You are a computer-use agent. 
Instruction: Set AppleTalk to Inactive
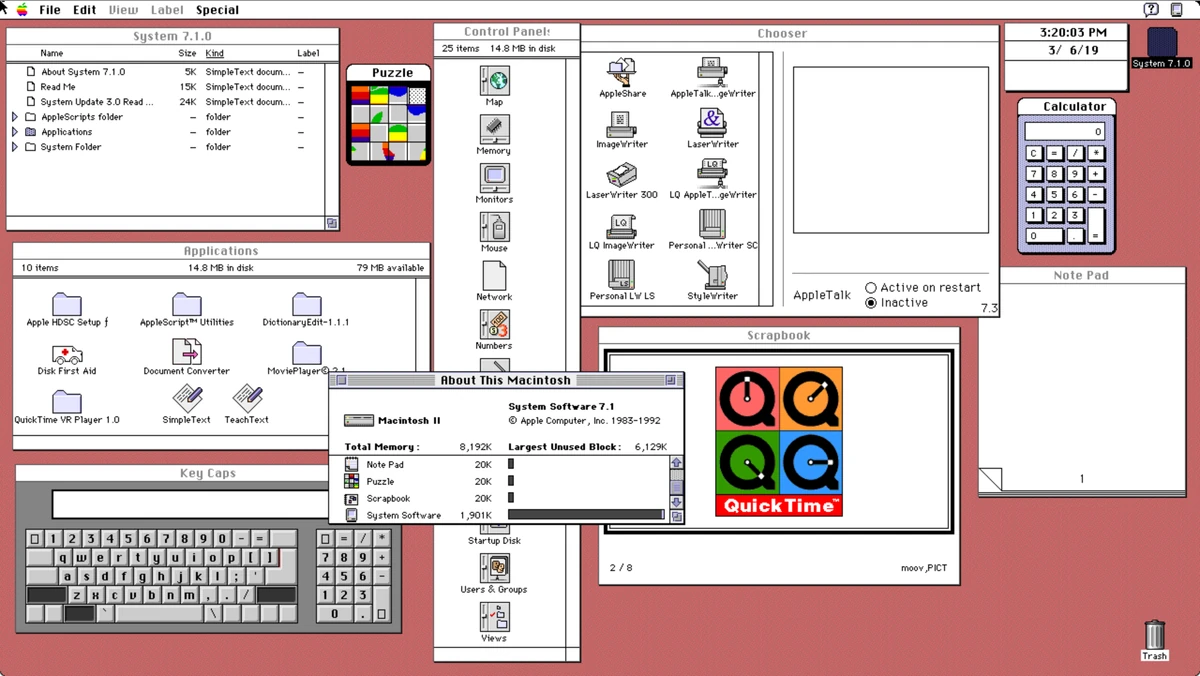tap(872, 302)
